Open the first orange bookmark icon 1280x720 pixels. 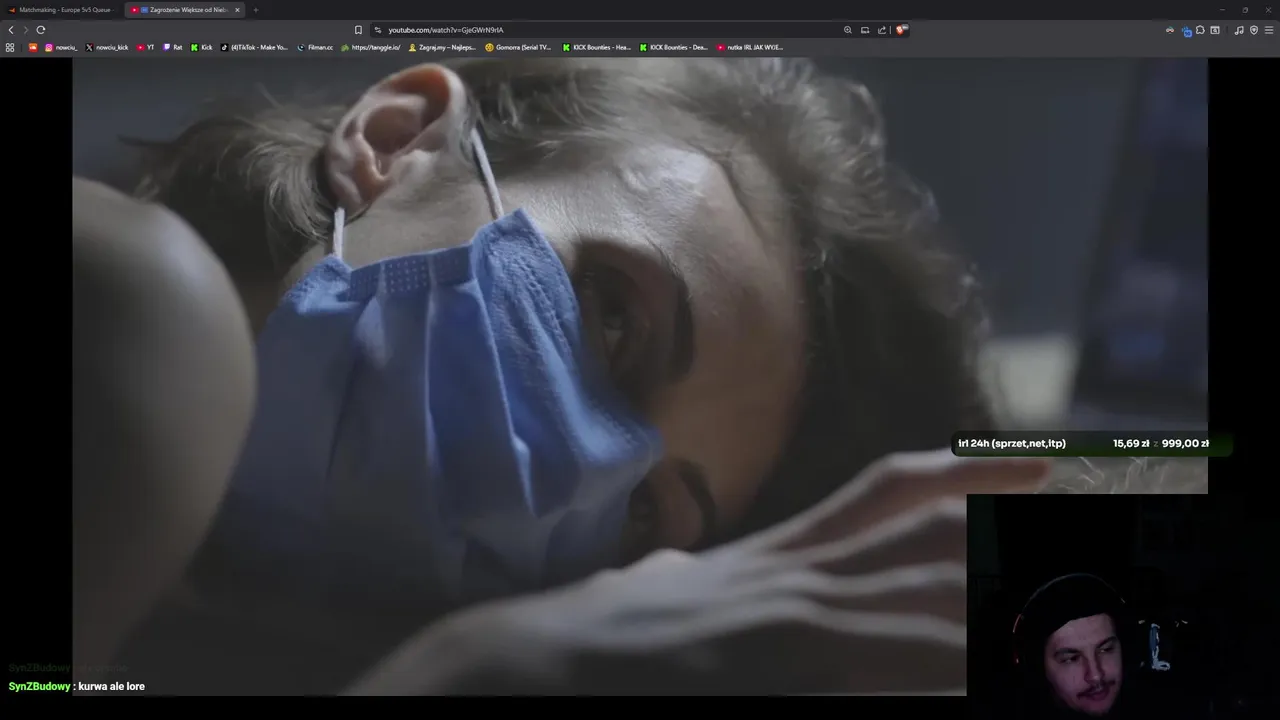point(32,47)
